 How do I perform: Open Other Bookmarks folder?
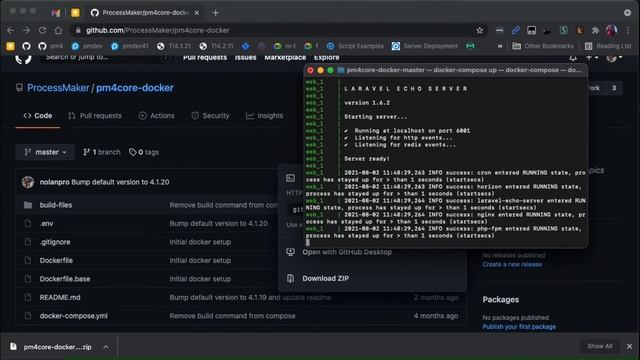click(543, 46)
